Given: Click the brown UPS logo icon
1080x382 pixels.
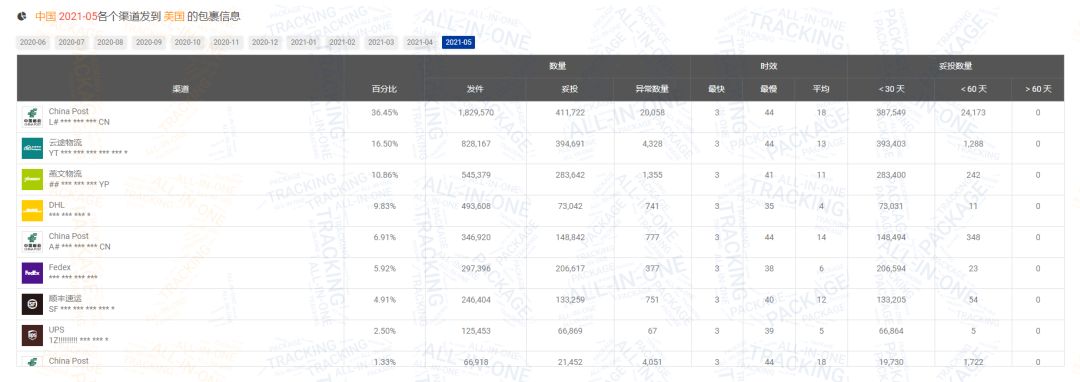Looking at the screenshot, I should point(32,336).
